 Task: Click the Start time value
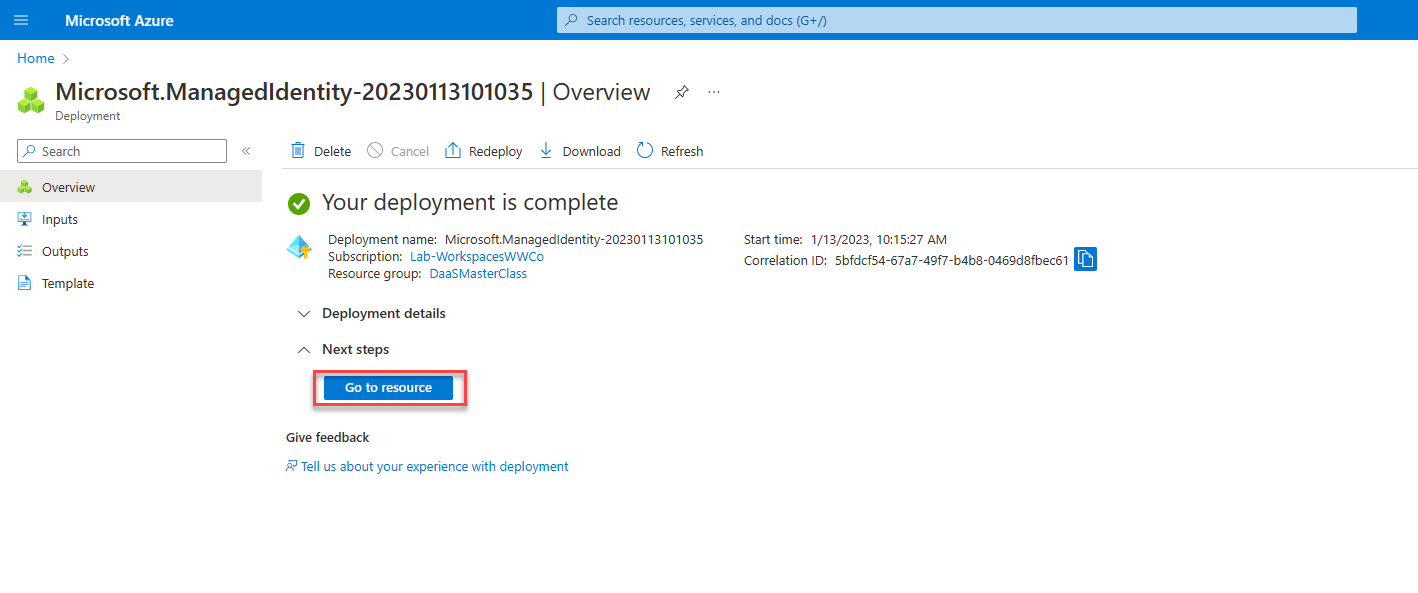(x=877, y=240)
